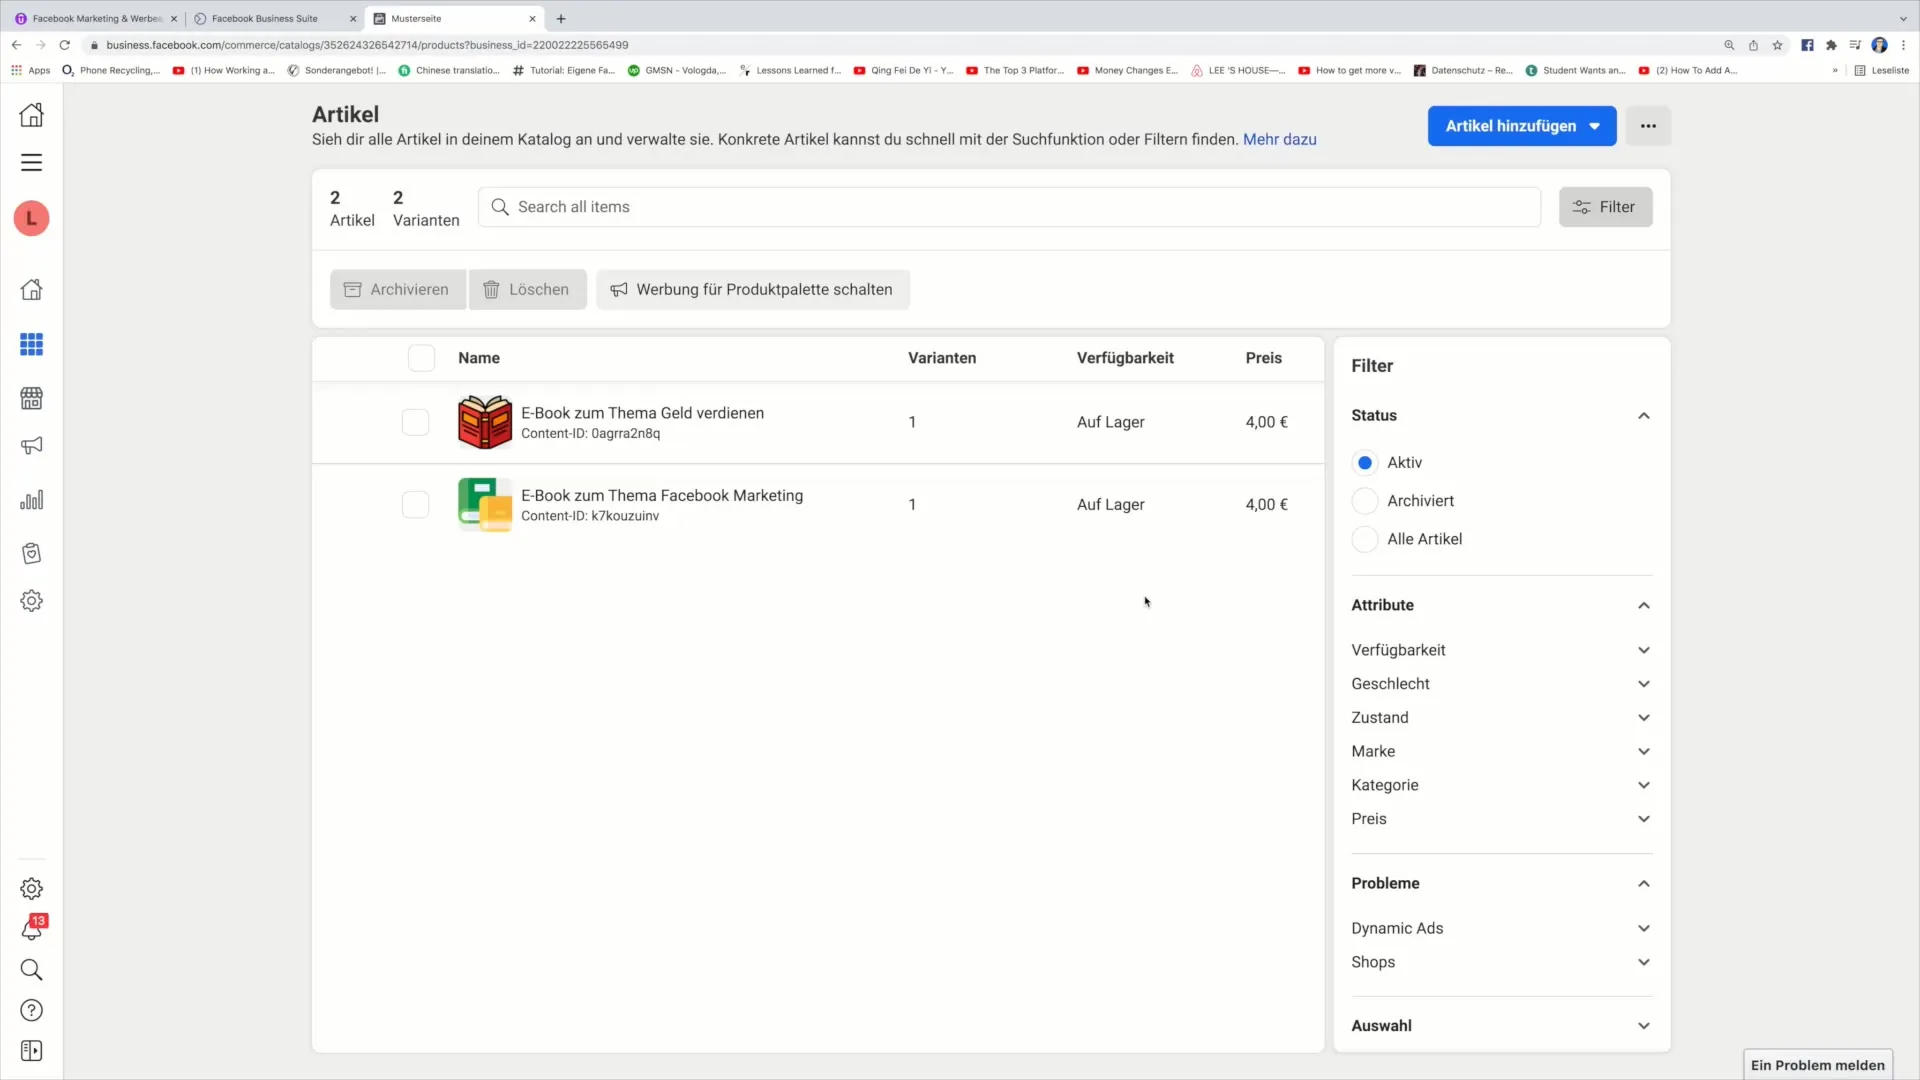Open the Artikel hinzufügen dropdown button
Viewport: 1920px width, 1080px height.
coord(1521,126)
